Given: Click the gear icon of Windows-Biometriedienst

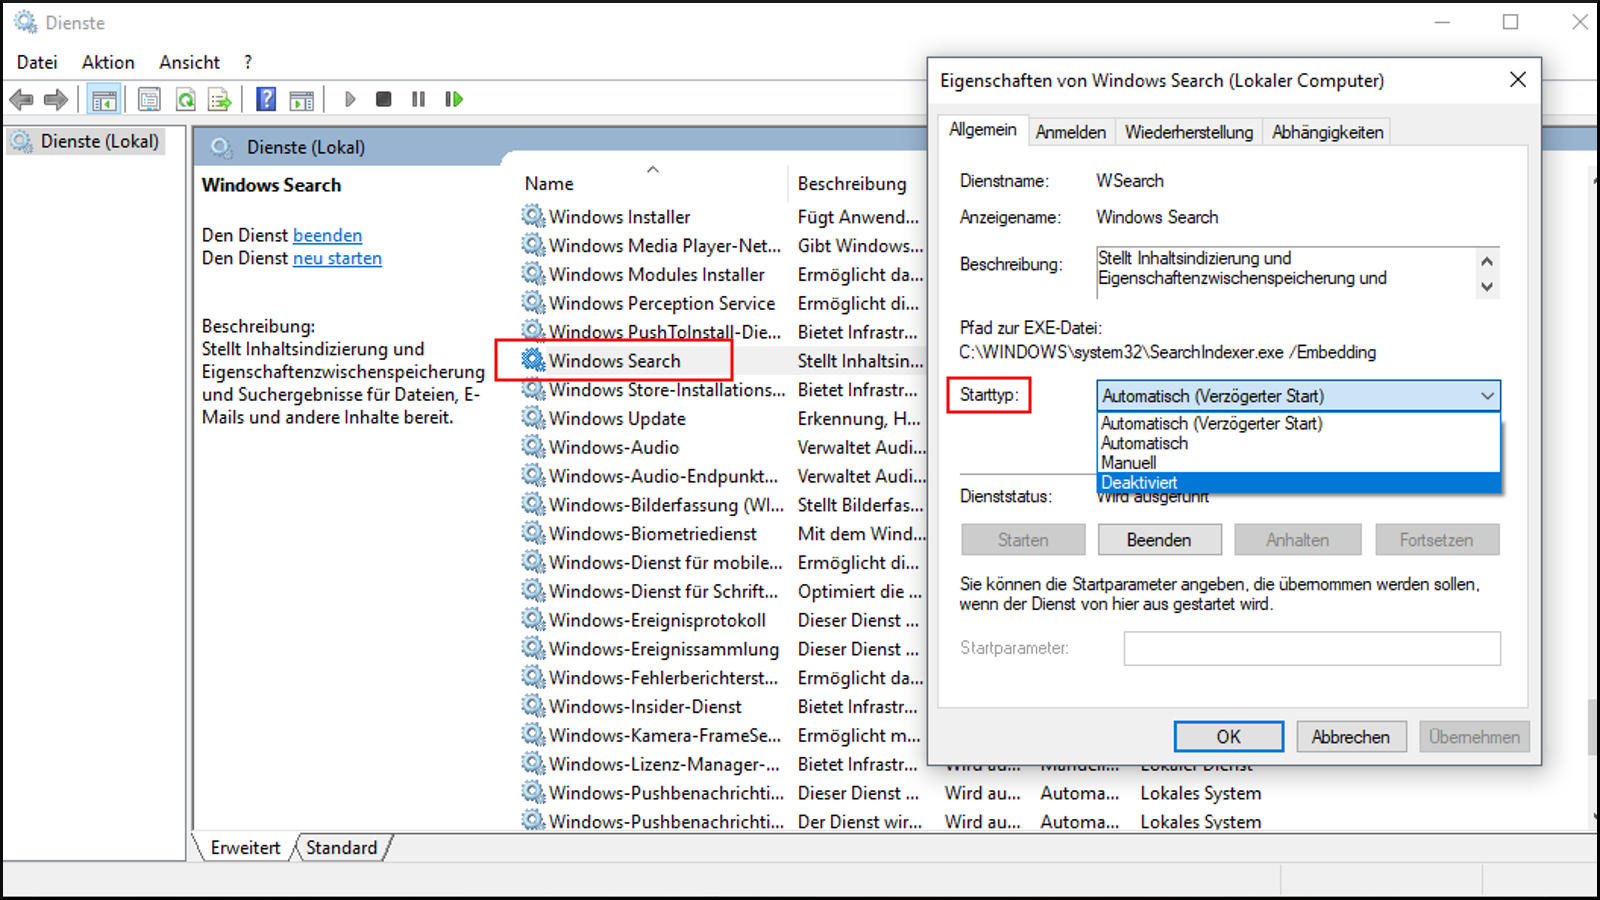Looking at the screenshot, I should [x=534, y=533].
